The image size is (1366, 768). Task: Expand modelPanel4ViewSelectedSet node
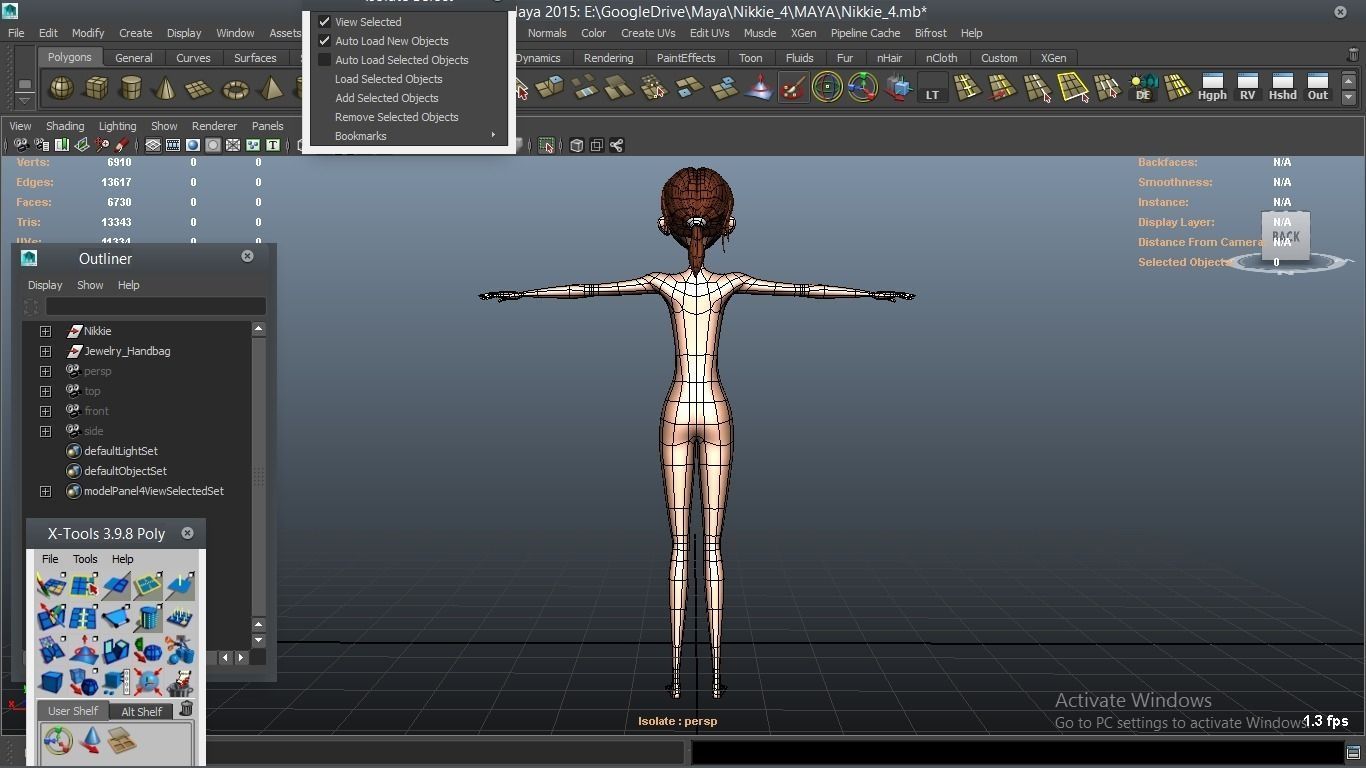coord(45,491)
